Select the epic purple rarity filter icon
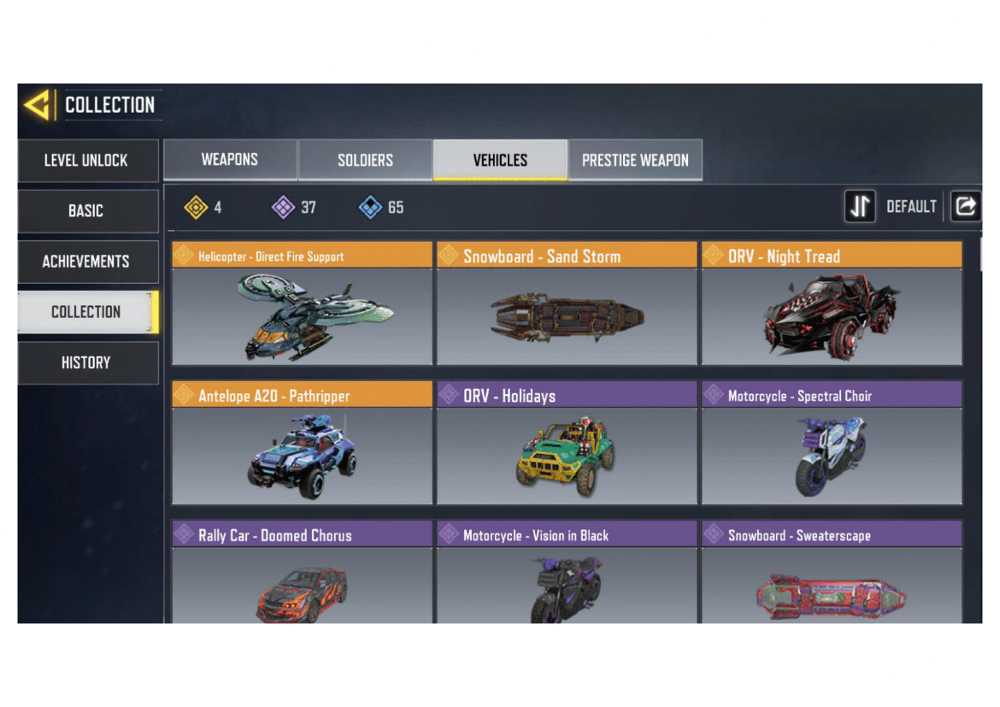This screenshot has height=707, width=1000. point(283,207)
